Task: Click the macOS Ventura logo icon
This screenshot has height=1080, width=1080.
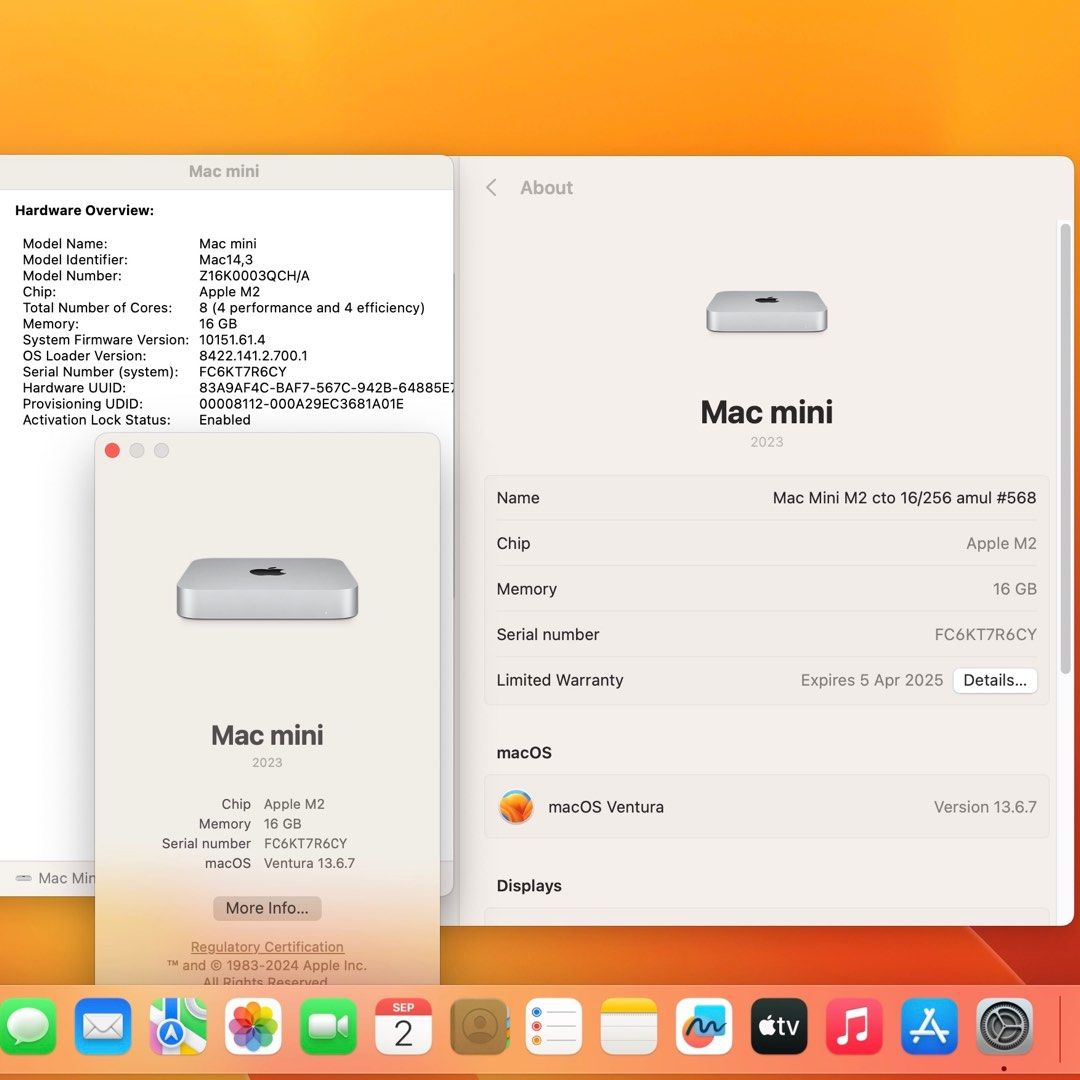Action: click(516, 807)
